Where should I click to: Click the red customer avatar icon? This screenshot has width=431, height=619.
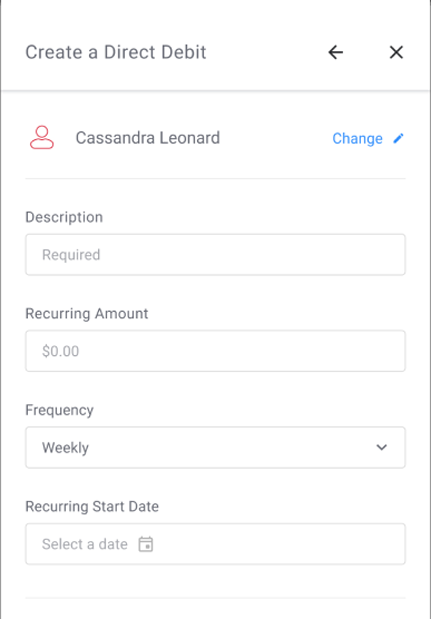click(x=42, y=137)
